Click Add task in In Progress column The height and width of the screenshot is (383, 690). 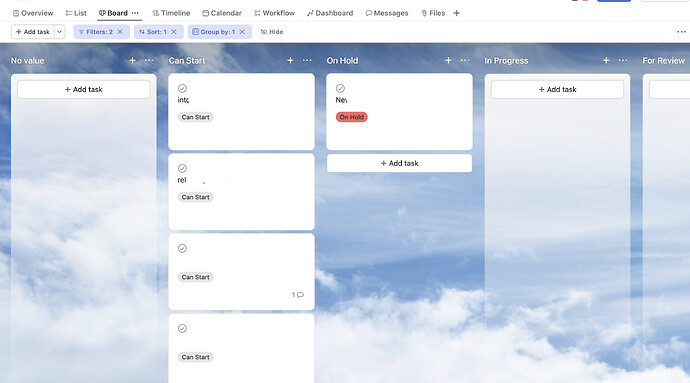click(x=558, y=89)
